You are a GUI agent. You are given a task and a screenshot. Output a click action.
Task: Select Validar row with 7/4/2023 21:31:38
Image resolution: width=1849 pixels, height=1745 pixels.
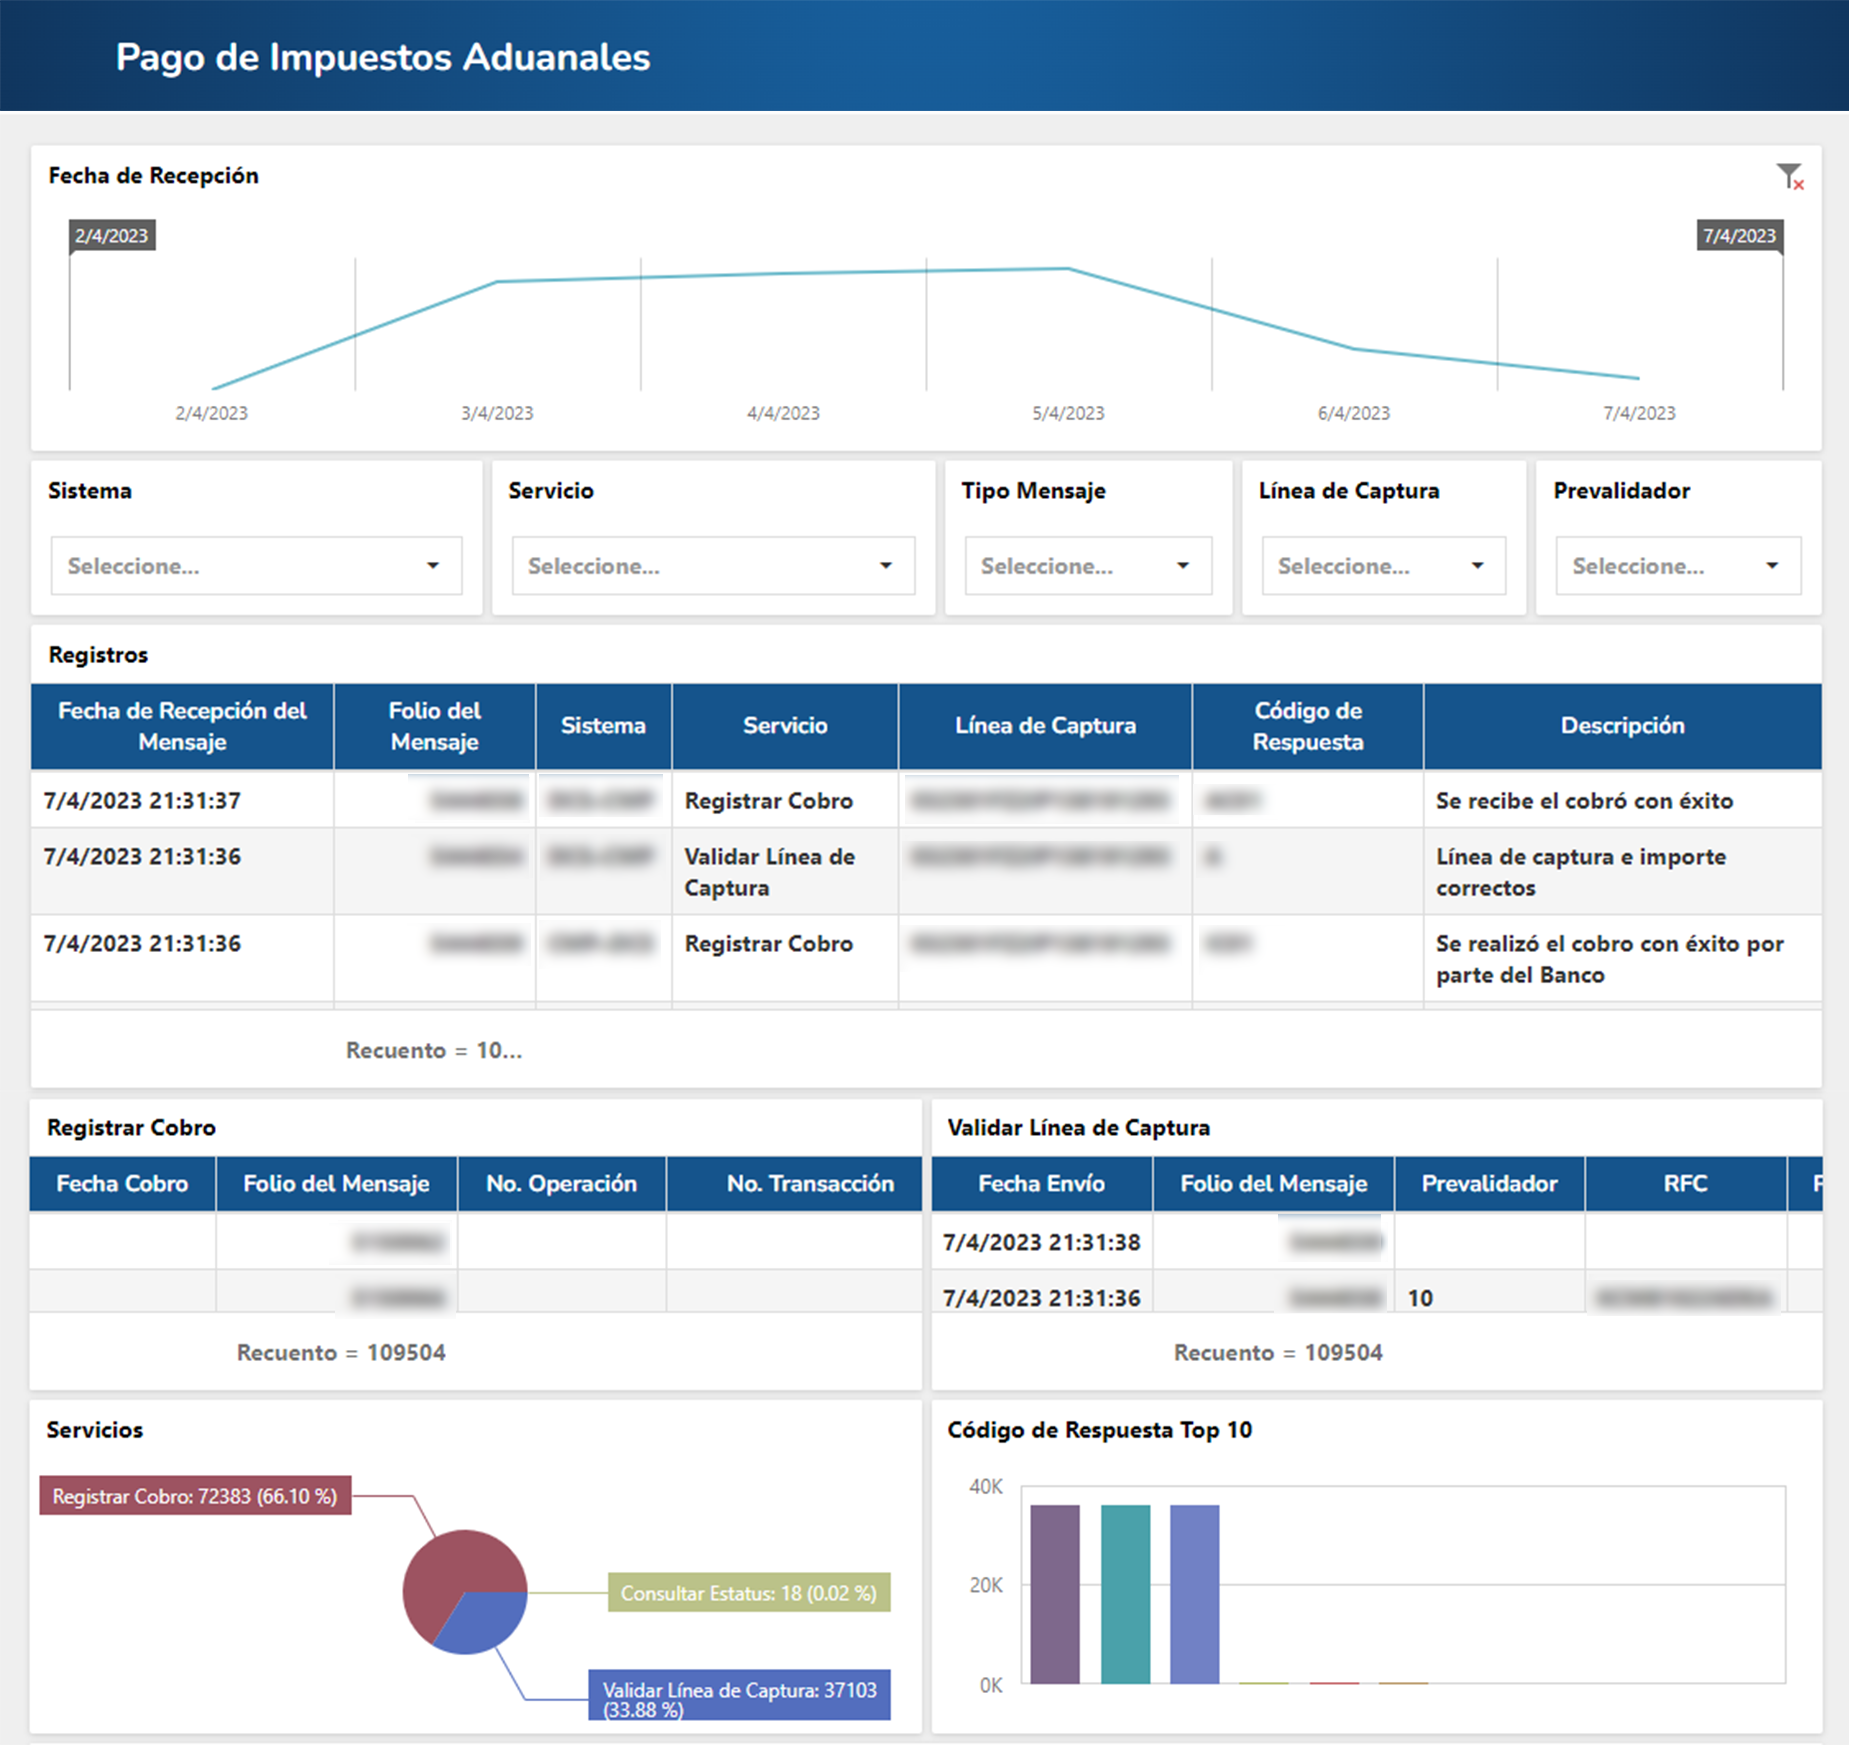click(1376, 1242)
